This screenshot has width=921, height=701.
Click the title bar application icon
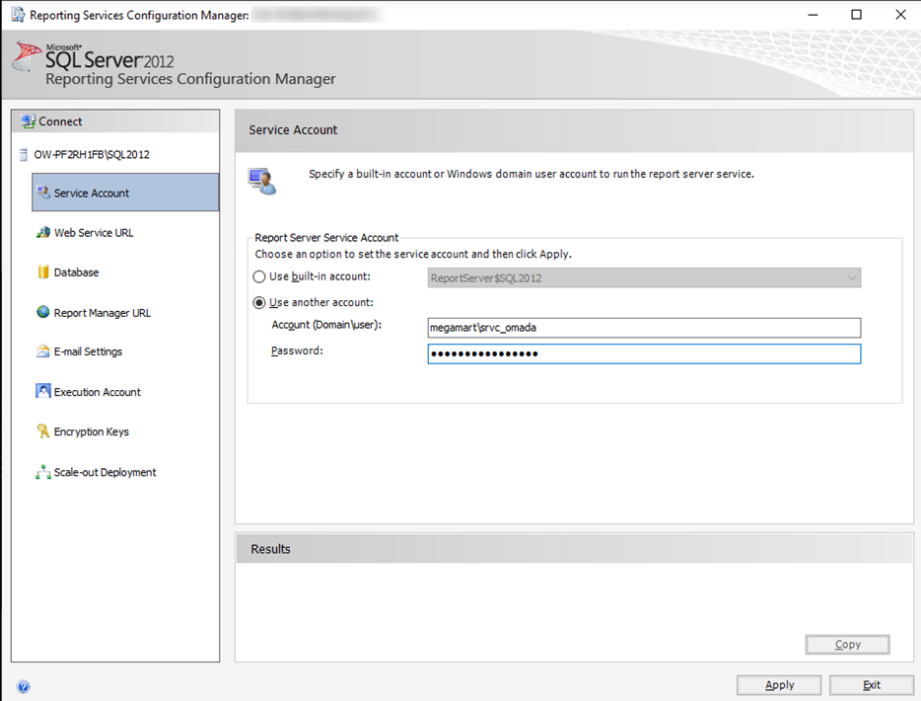tap(18, 15)
